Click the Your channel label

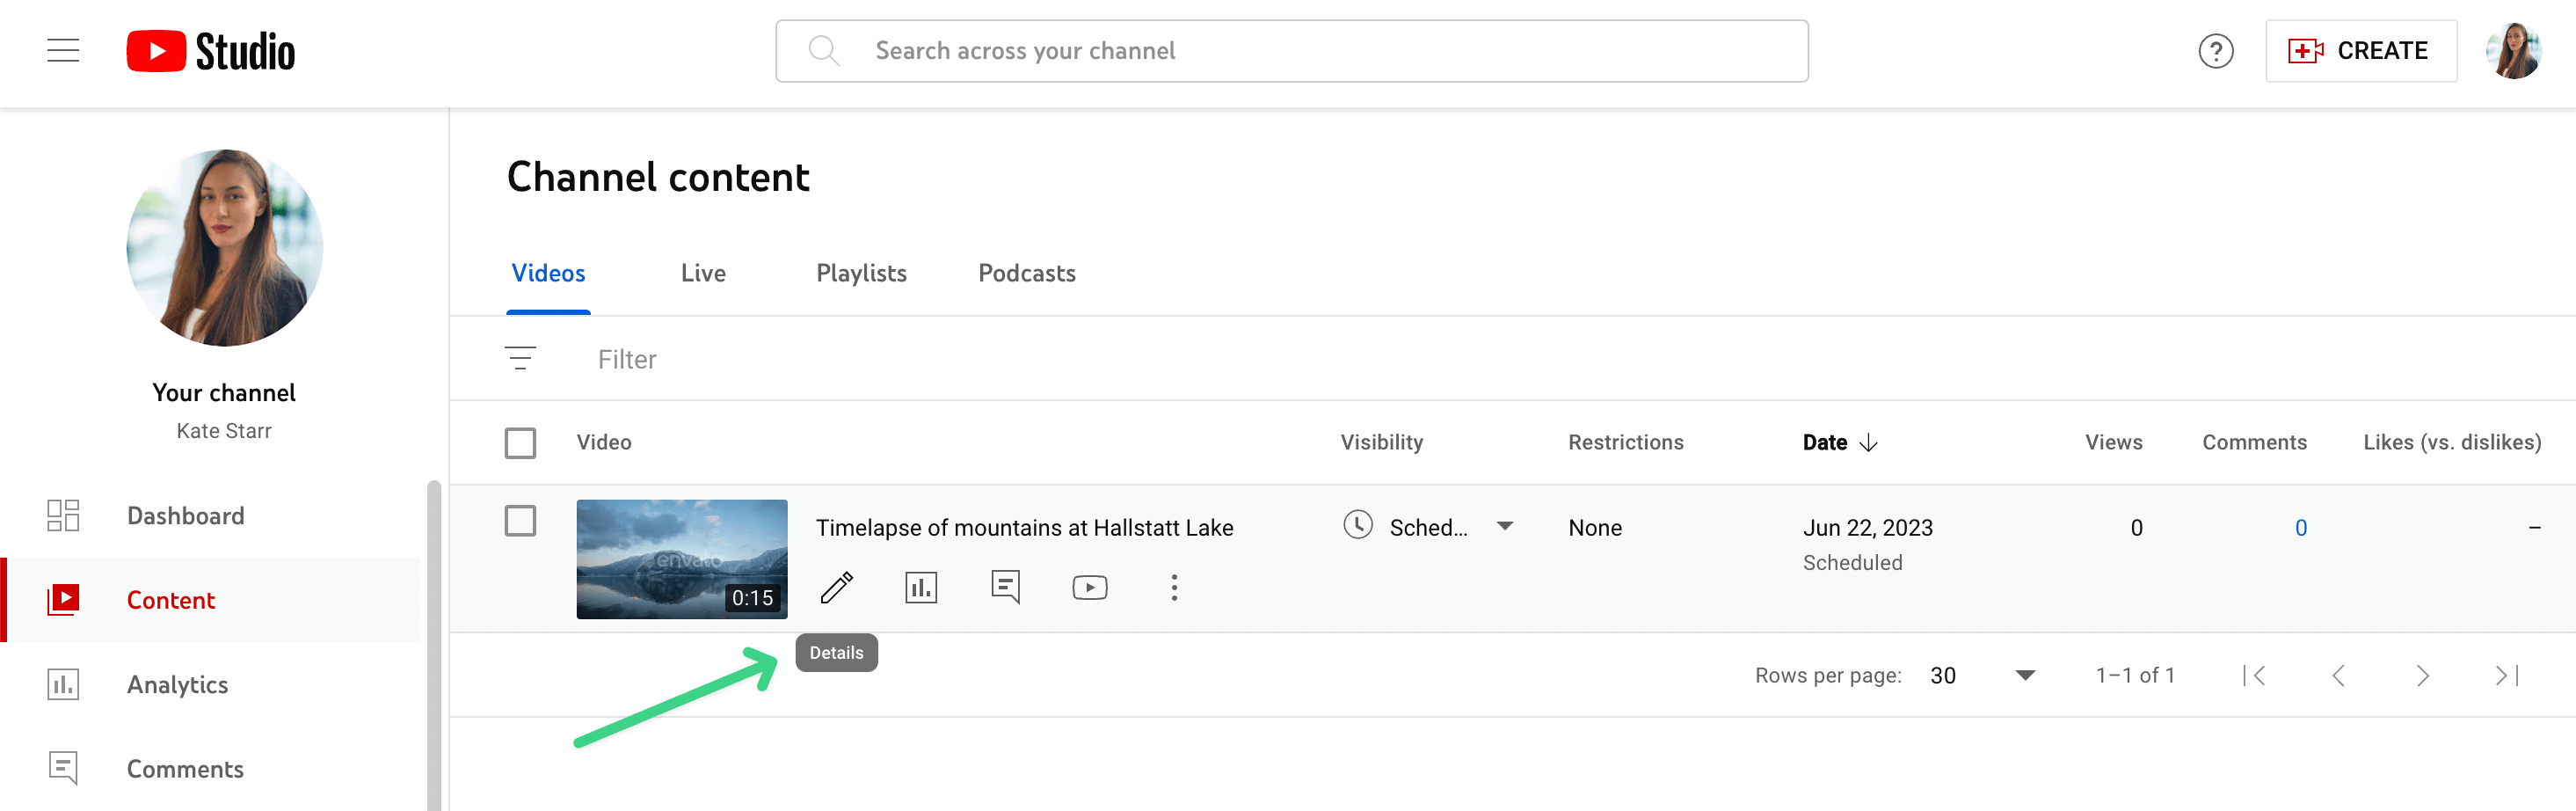(x=224, y=393)
